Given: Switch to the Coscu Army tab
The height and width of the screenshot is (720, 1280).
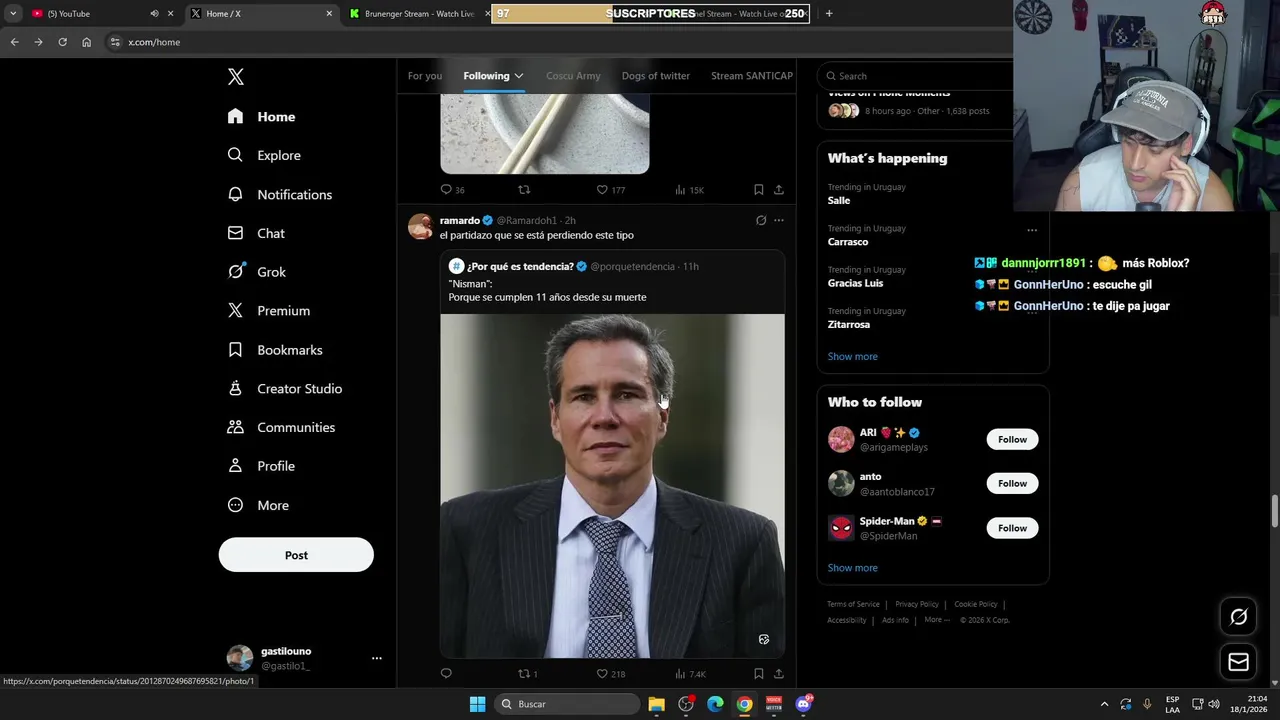Looking at the screenshot, I should pyautogui.click(x=573, y=76).
